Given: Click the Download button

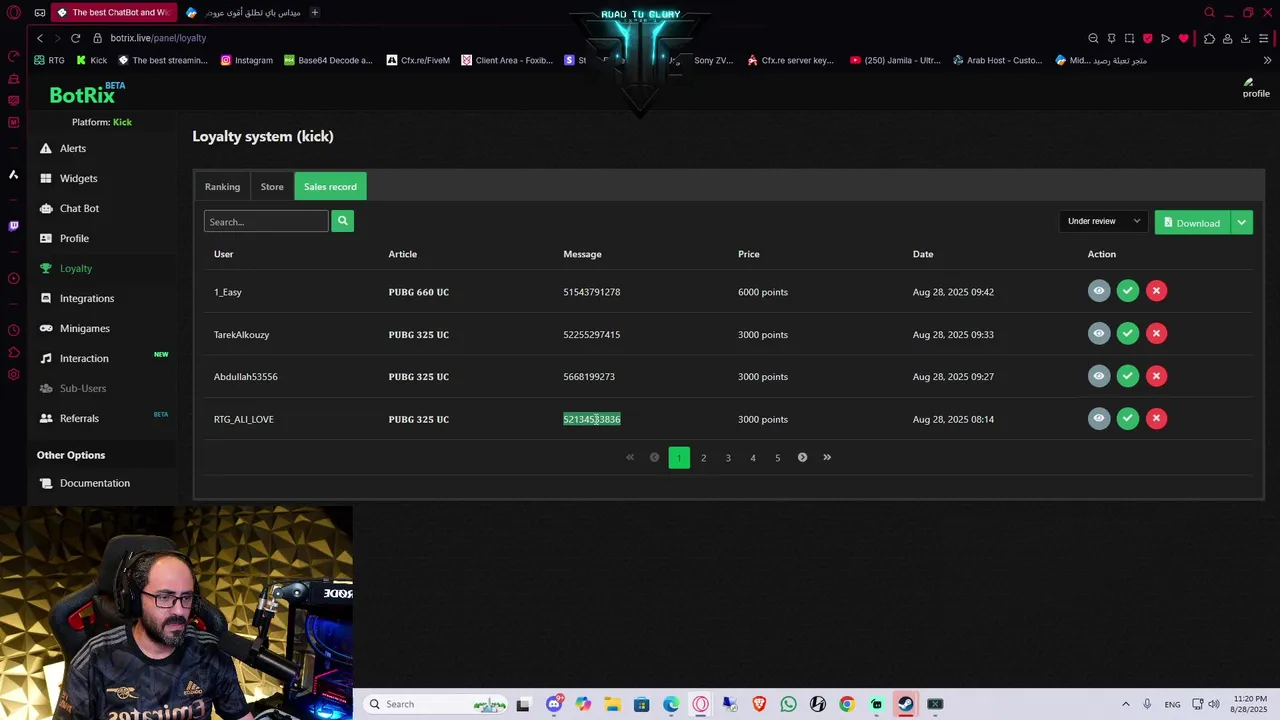Looking at the screenshot, I should pyautogui.click(x=1192, y=222).
